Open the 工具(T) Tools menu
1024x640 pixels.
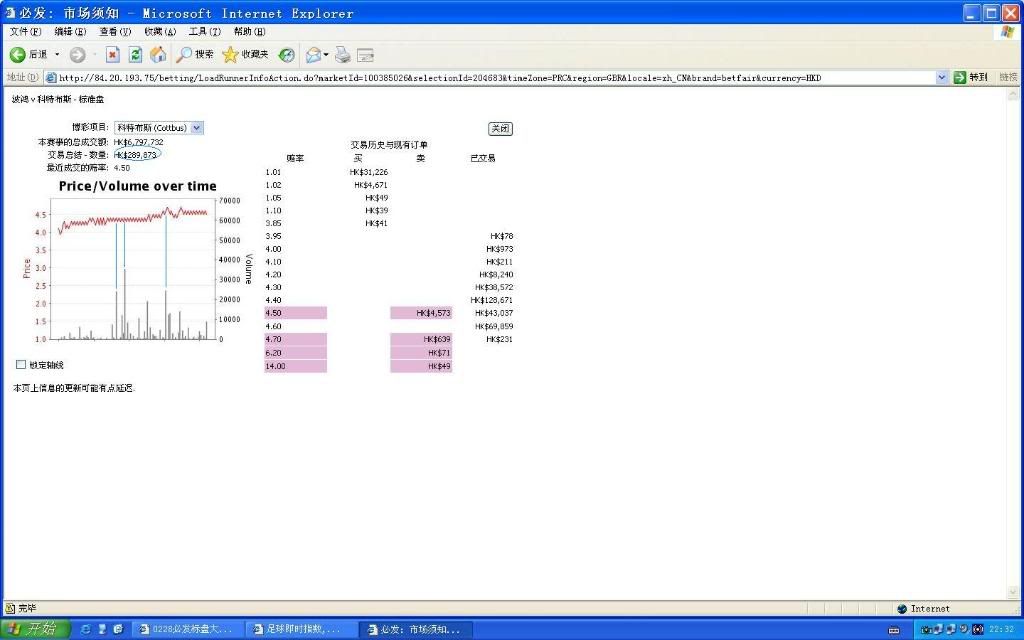coord(204,32)
